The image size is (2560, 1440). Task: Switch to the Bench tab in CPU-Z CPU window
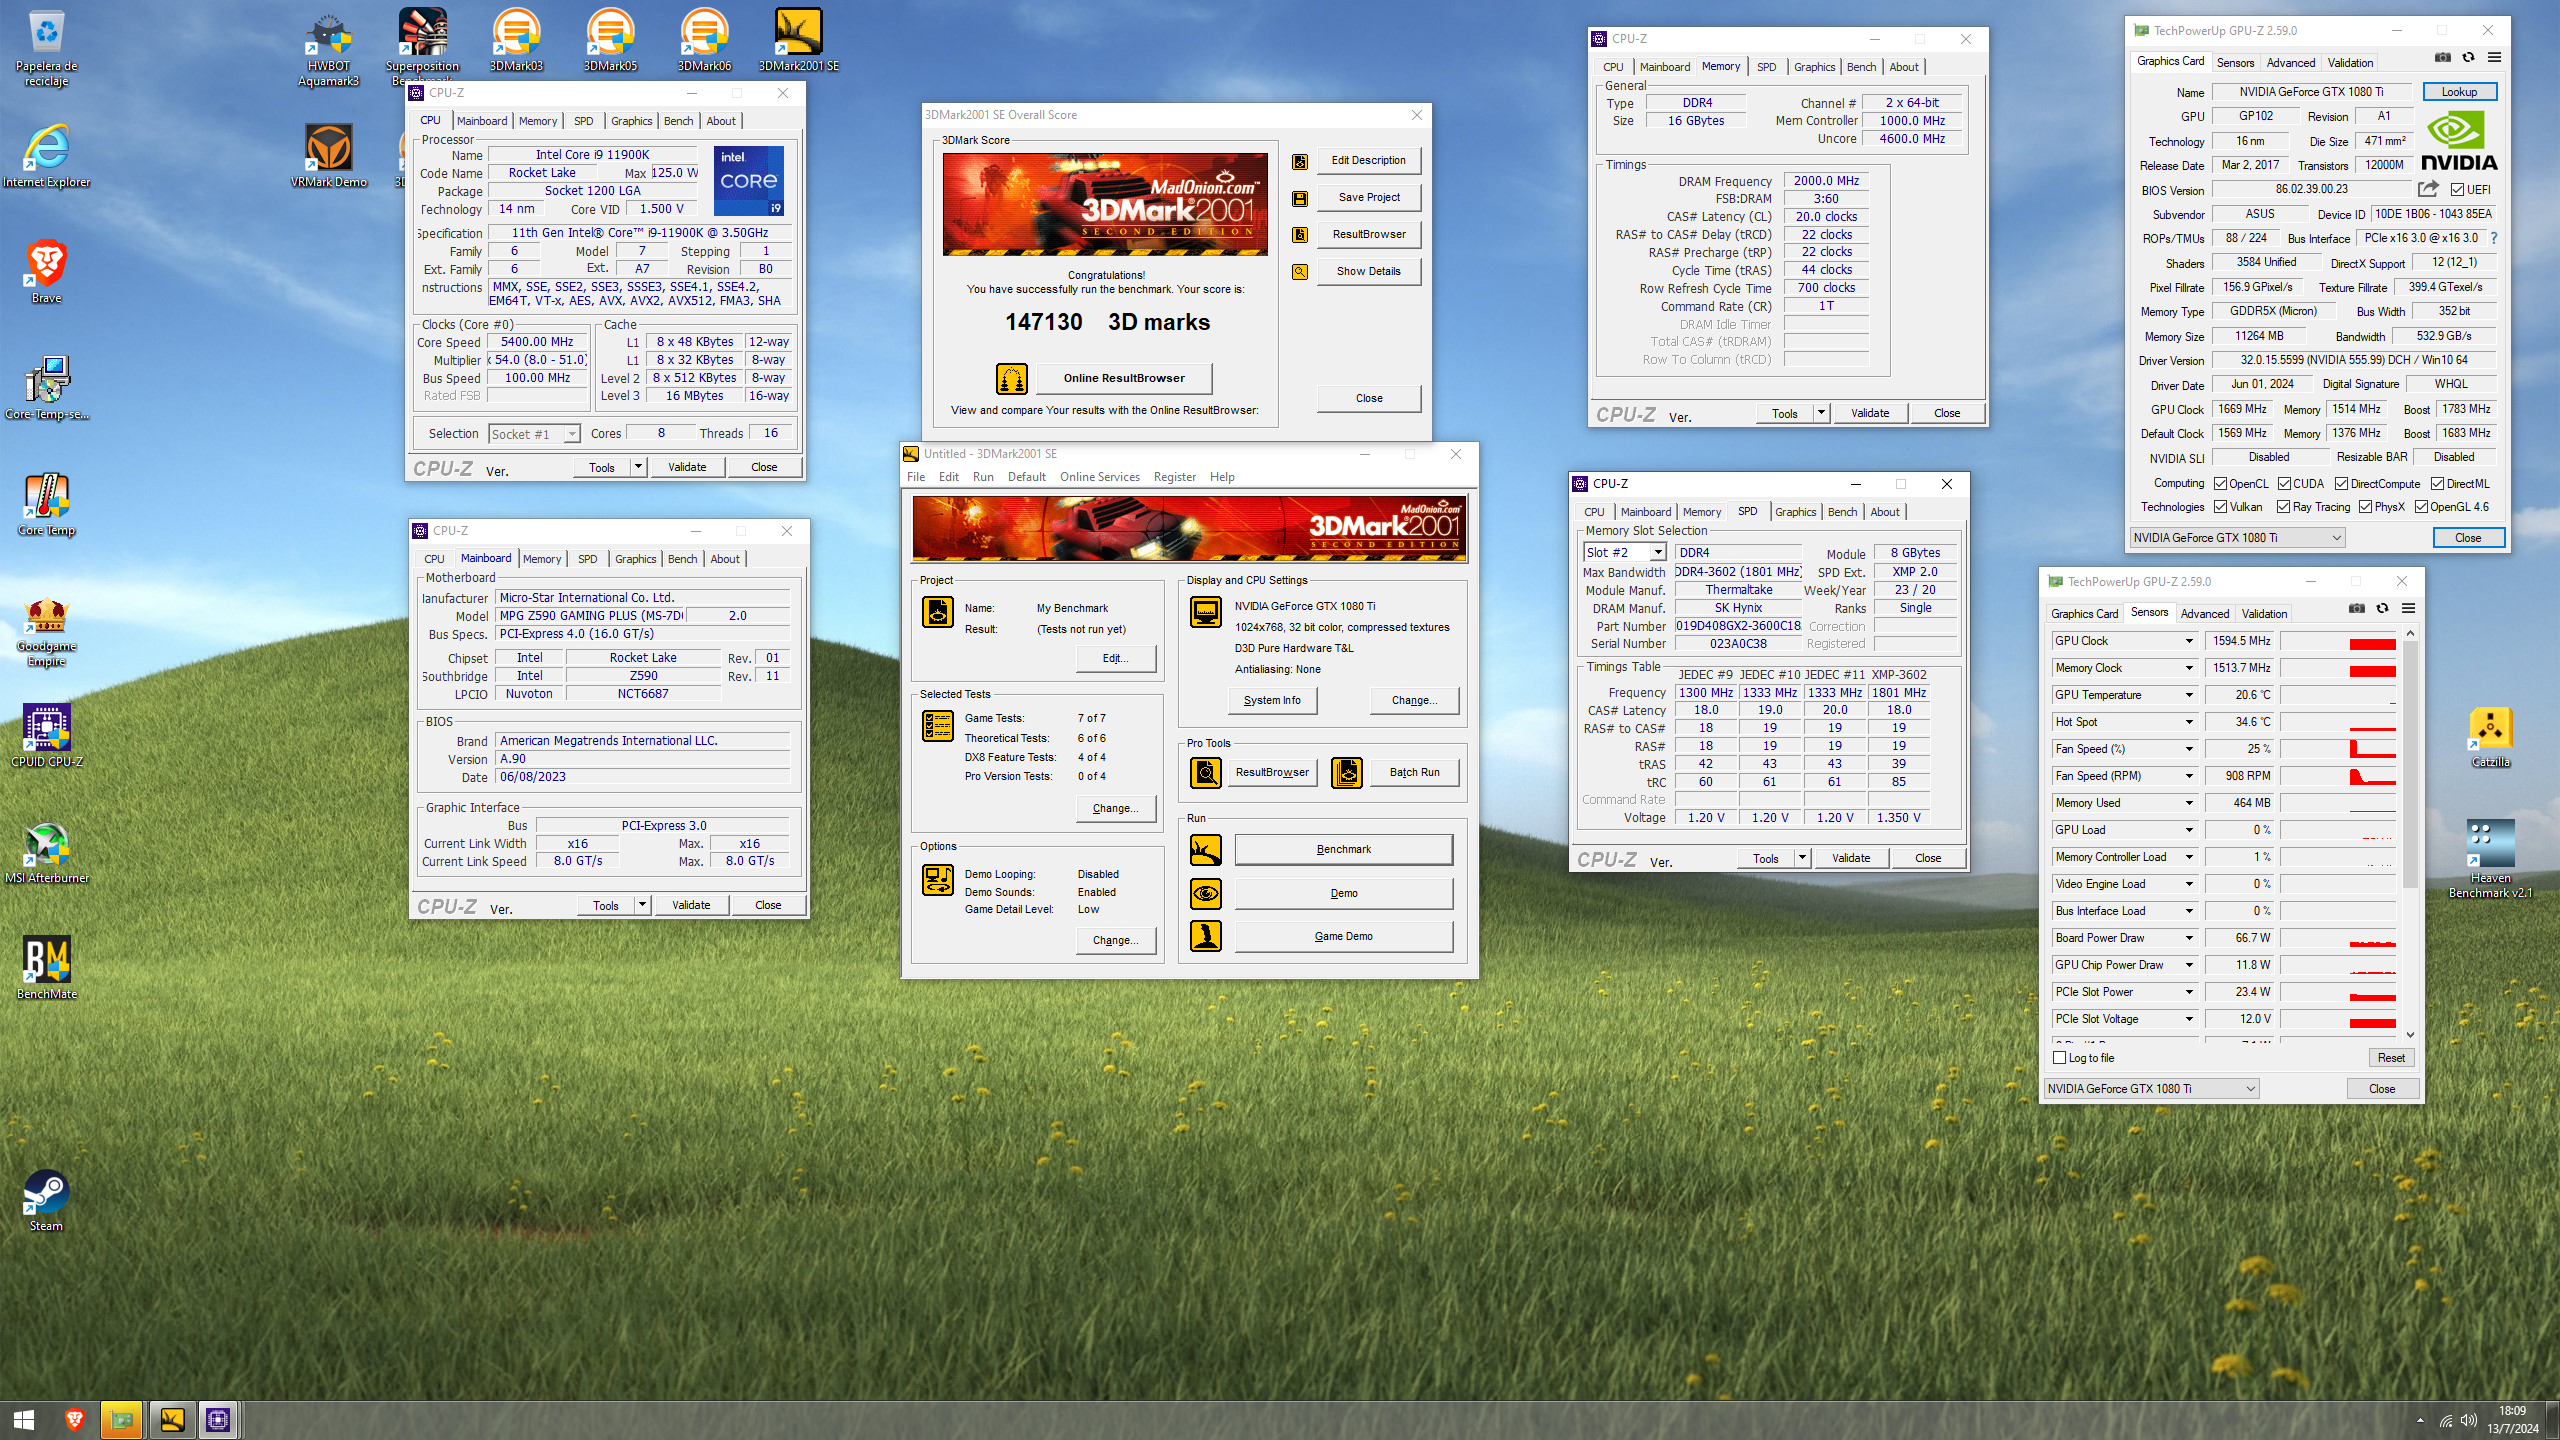point(678,121)
